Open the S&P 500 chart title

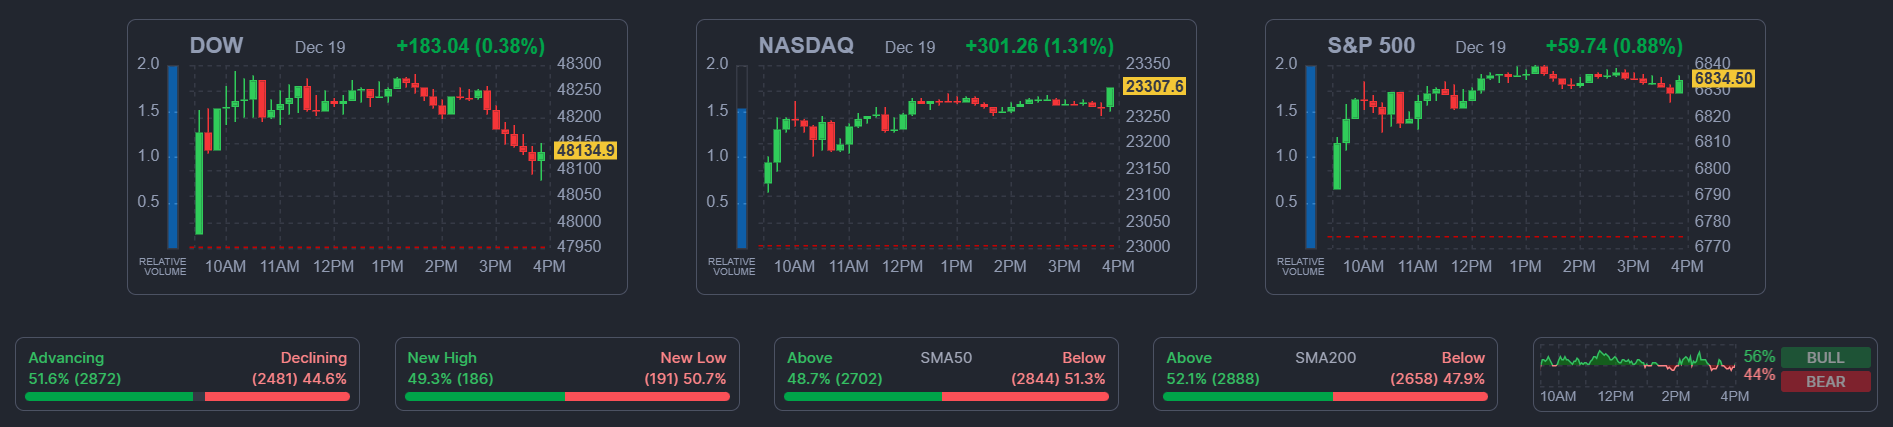click(1370, 46)
